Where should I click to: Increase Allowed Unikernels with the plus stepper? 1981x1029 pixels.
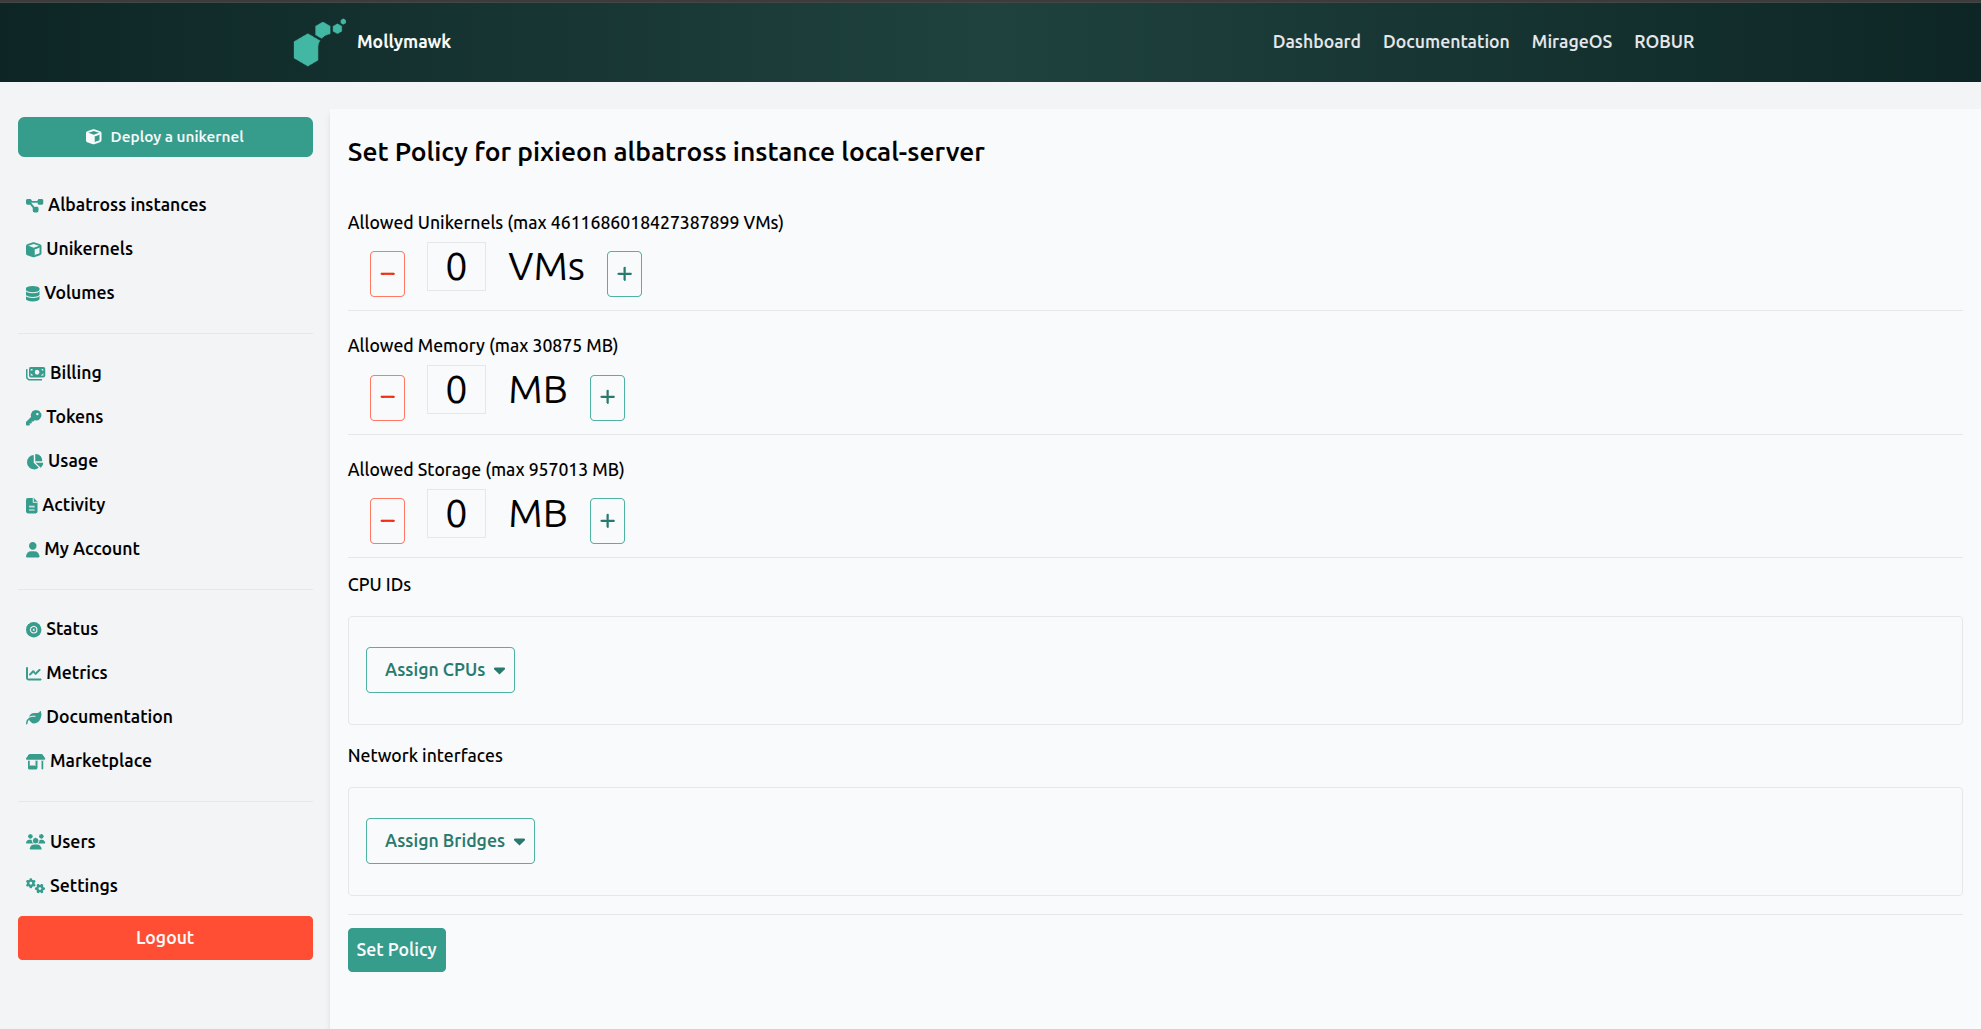pyautogui.click(x=624, y=273)
